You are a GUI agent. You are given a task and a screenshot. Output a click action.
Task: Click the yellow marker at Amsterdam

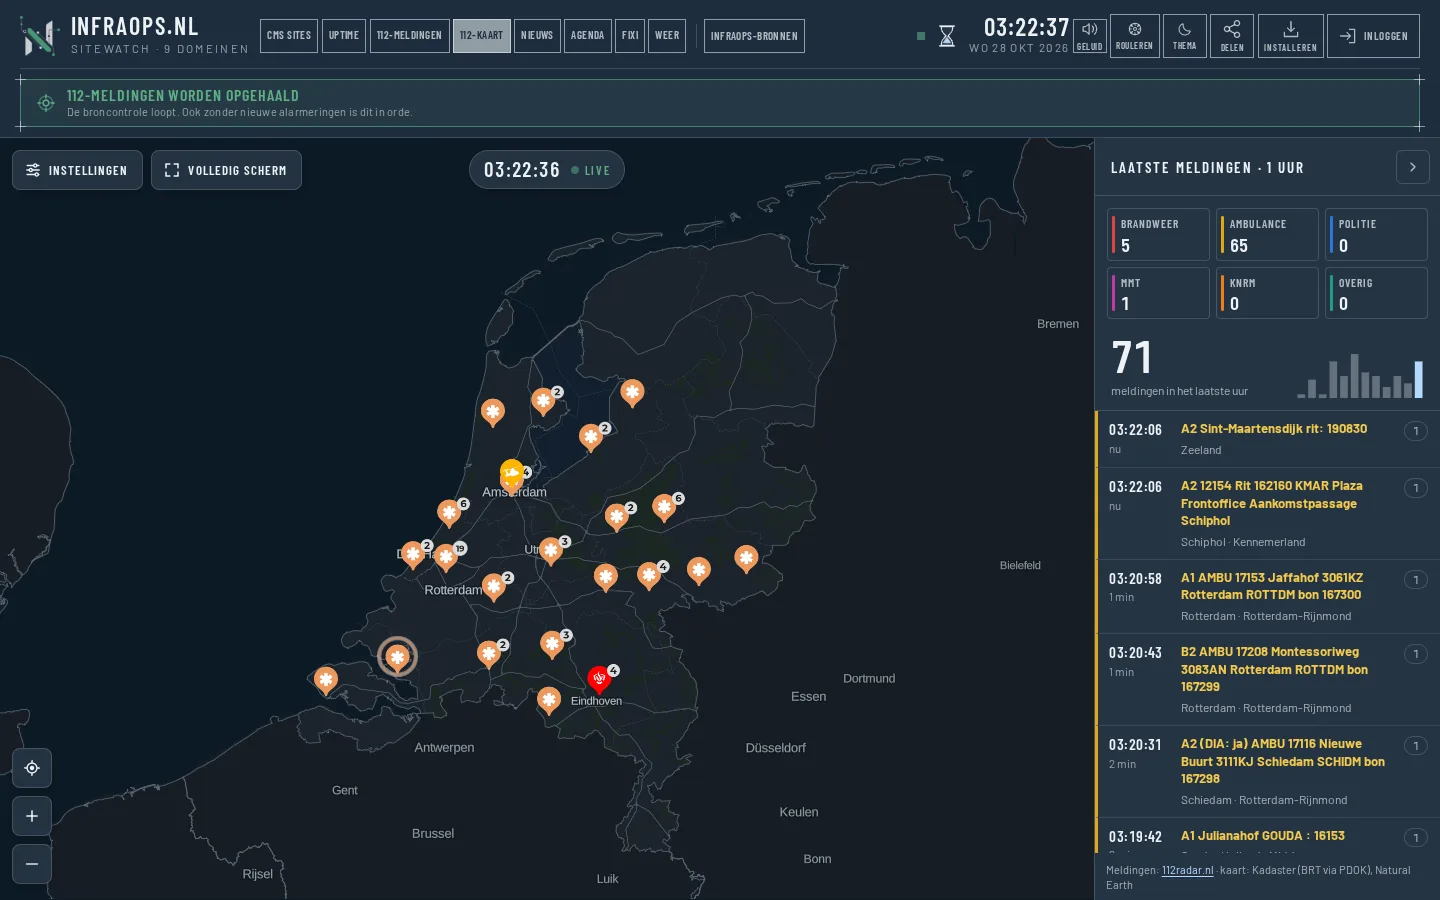click(x=512, y=472)
